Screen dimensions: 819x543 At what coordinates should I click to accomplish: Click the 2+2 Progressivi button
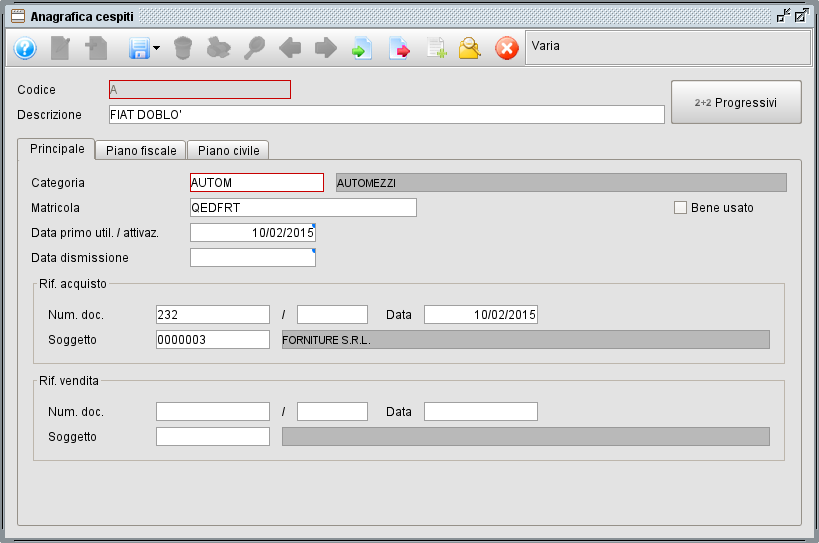coord(736,102)
